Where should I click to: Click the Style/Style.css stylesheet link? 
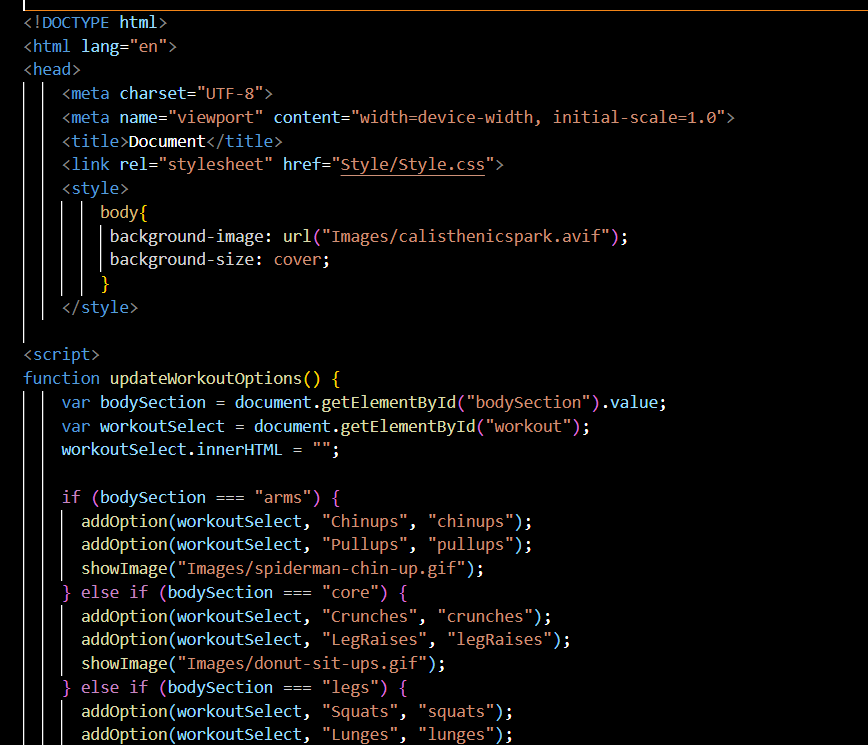pos(412,164)
